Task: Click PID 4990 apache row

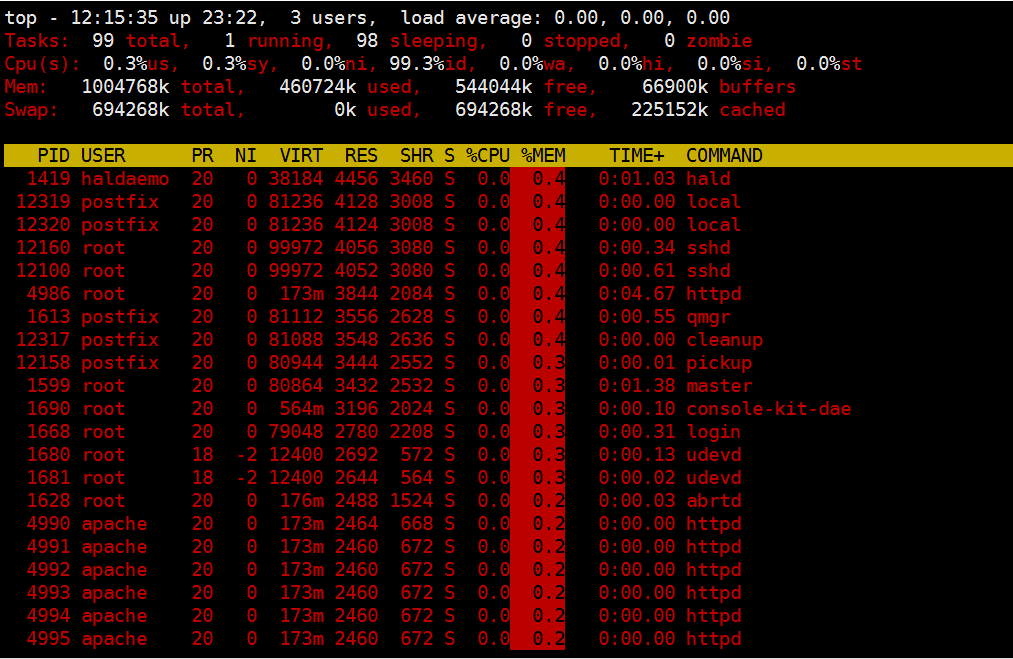Action: pos(48,524)
